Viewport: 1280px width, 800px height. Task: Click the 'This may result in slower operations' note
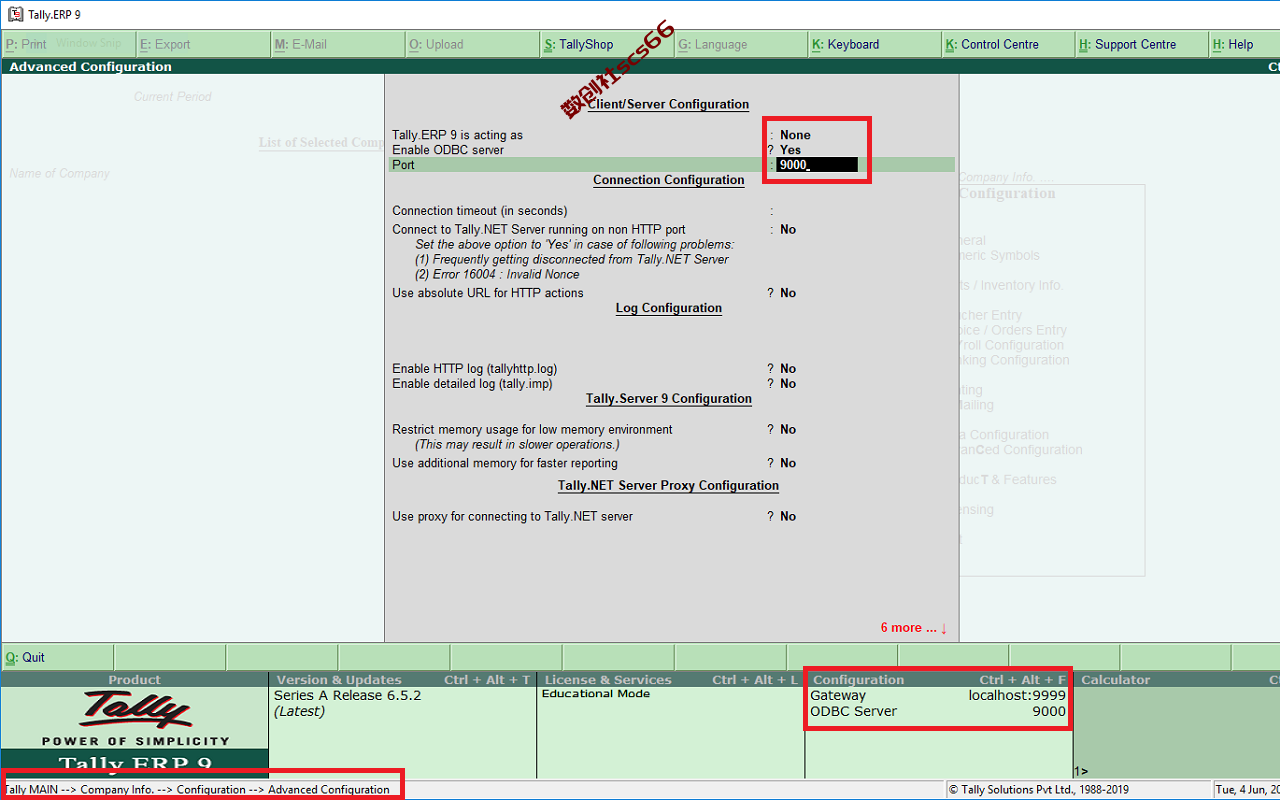518,445
